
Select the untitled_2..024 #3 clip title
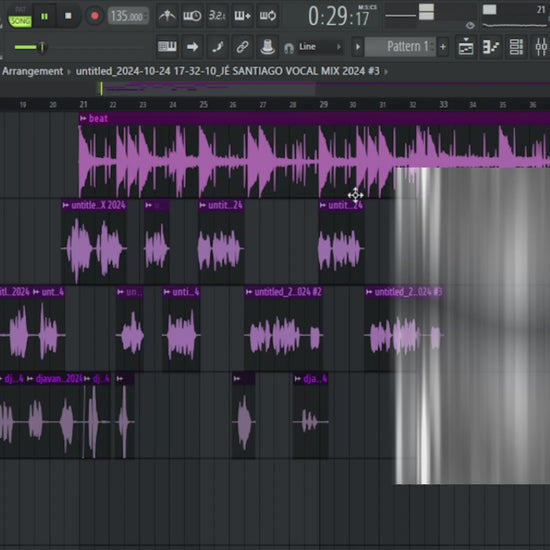click(x=408, y=292)
